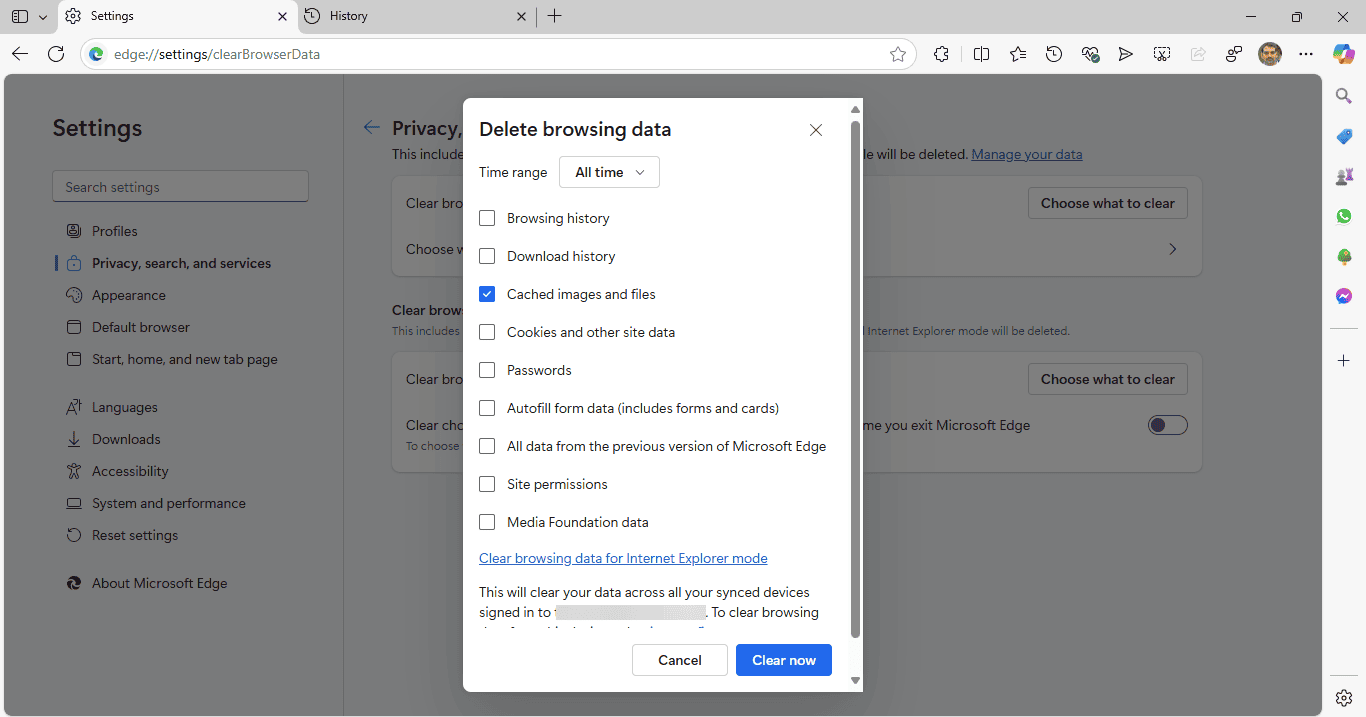Open sidebar Search icon
Screen dimensions: 1366x717
coord(1344,96)
